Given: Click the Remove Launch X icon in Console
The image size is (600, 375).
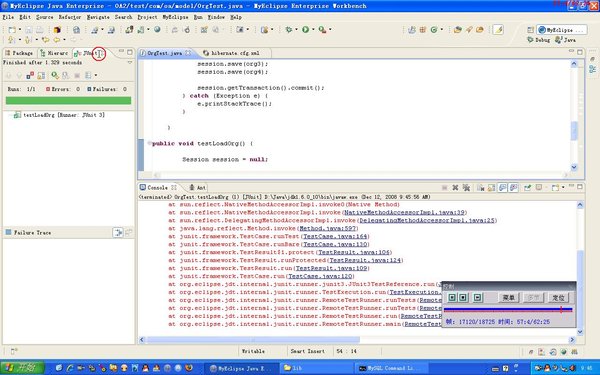Looking at the screenshot, I should pyautogui.click(x=455, y=188).
